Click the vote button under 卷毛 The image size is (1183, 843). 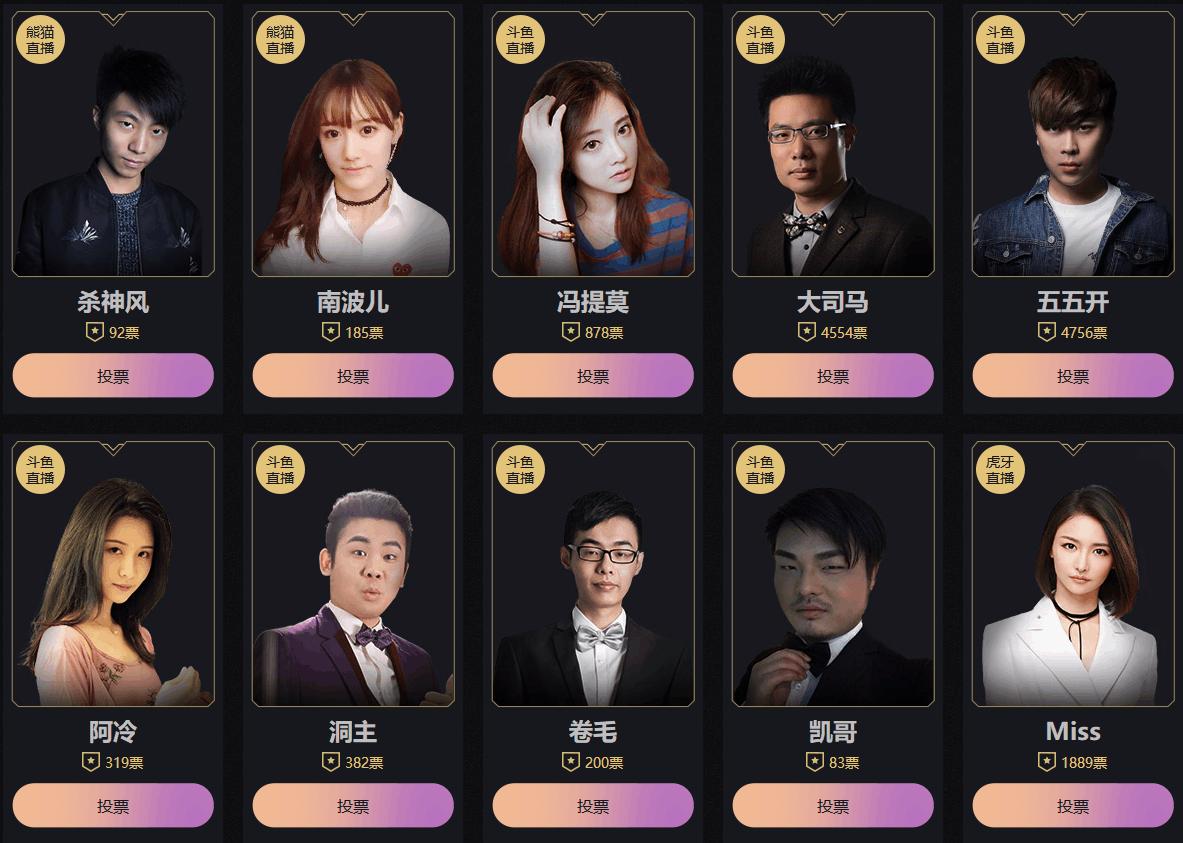point(593,805)
